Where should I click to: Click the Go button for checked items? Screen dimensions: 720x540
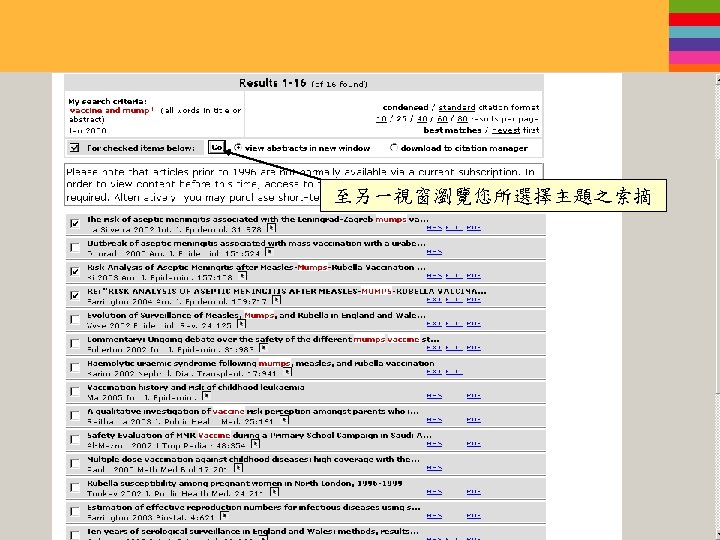[217, 147]
